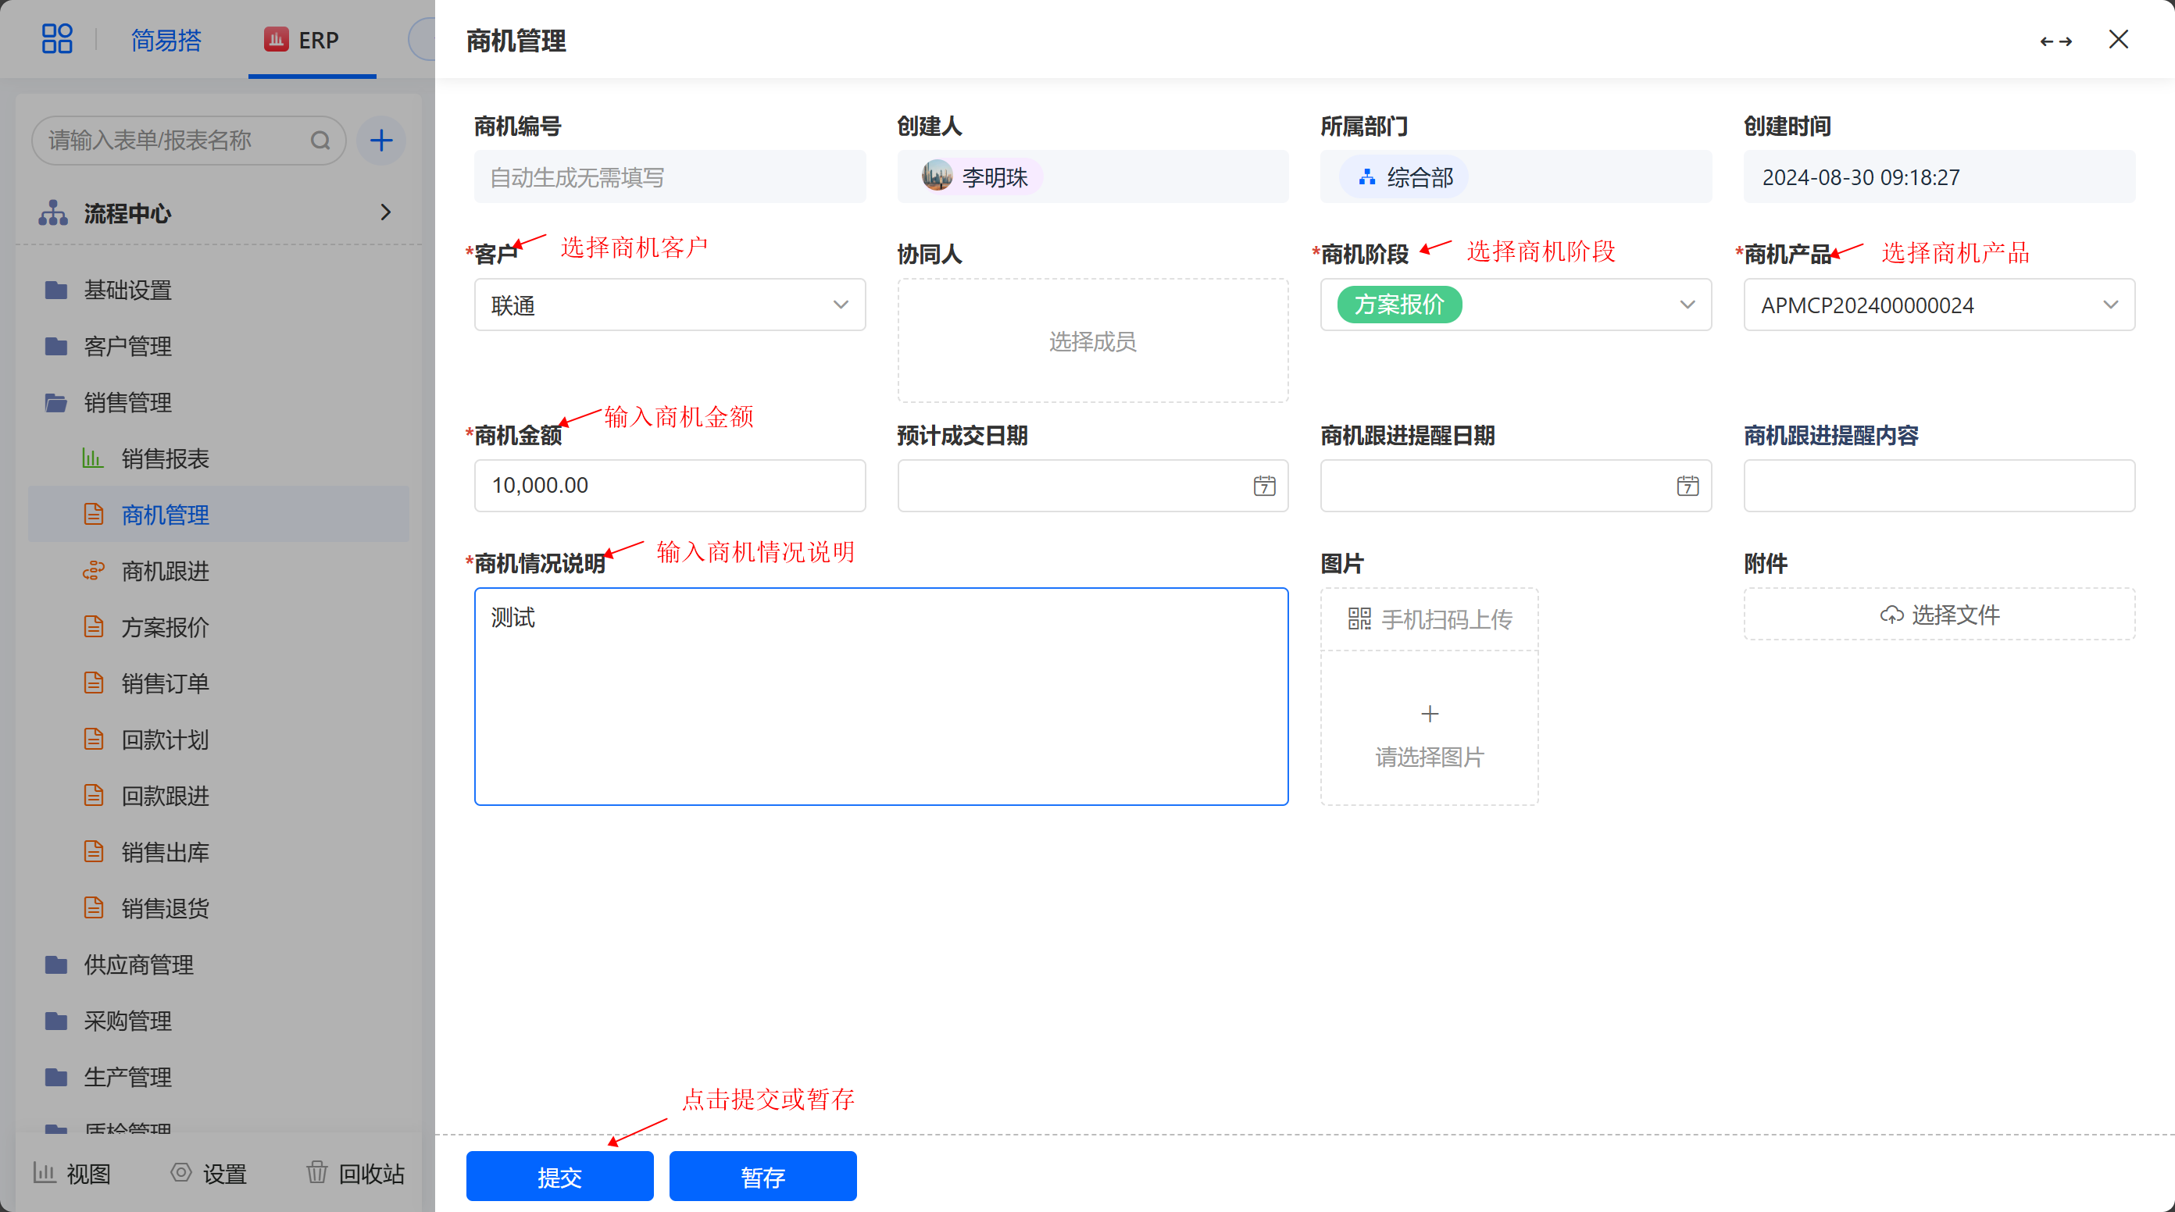Screen dimensions: 2175x1212
Task: Toggle panel width with the arrows icon
Action: tap(2056, 41)
